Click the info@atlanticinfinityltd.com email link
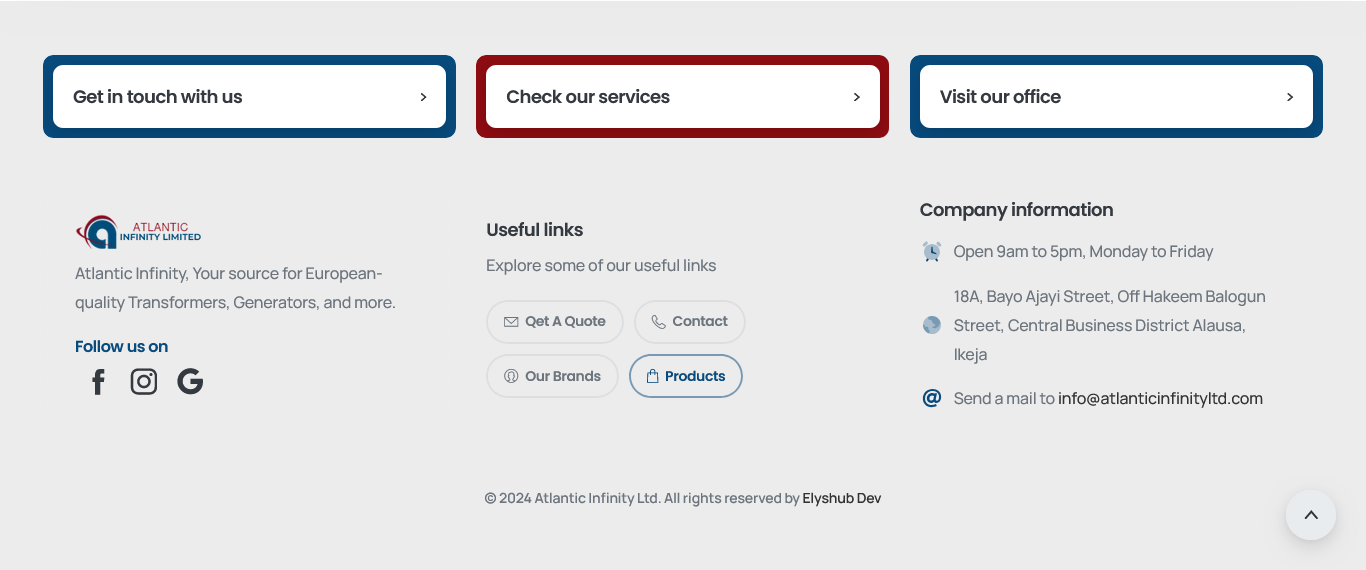This screenshot has height=570, width=1366. coord(1160,398)
